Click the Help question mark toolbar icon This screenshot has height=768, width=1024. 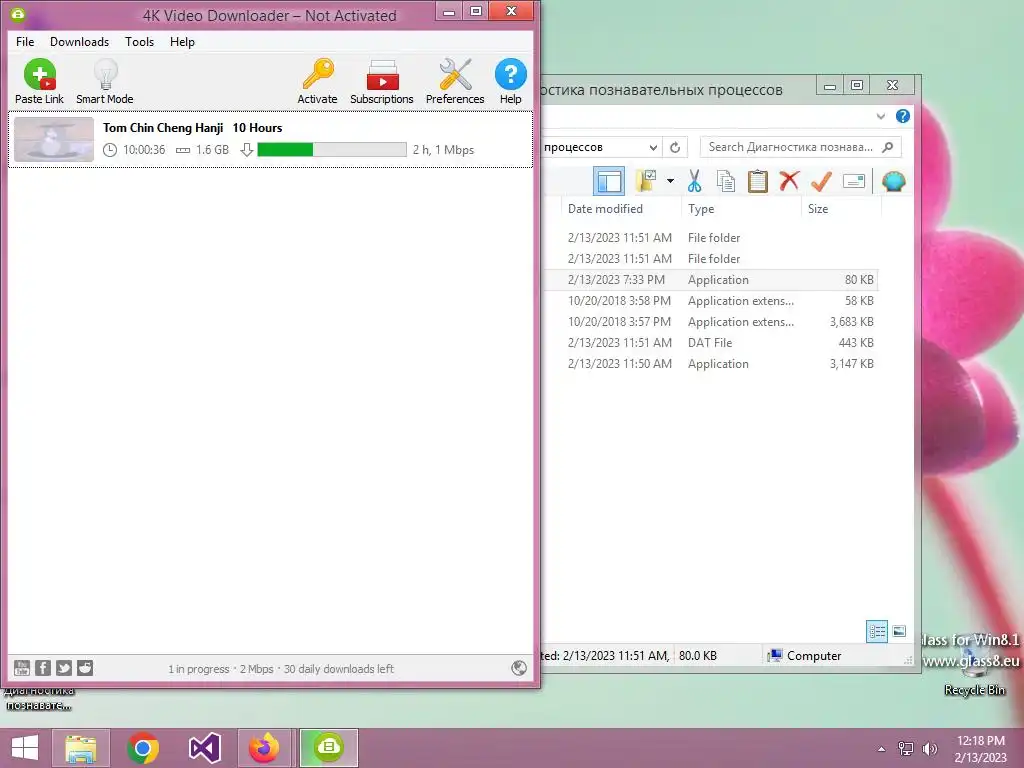511,82
